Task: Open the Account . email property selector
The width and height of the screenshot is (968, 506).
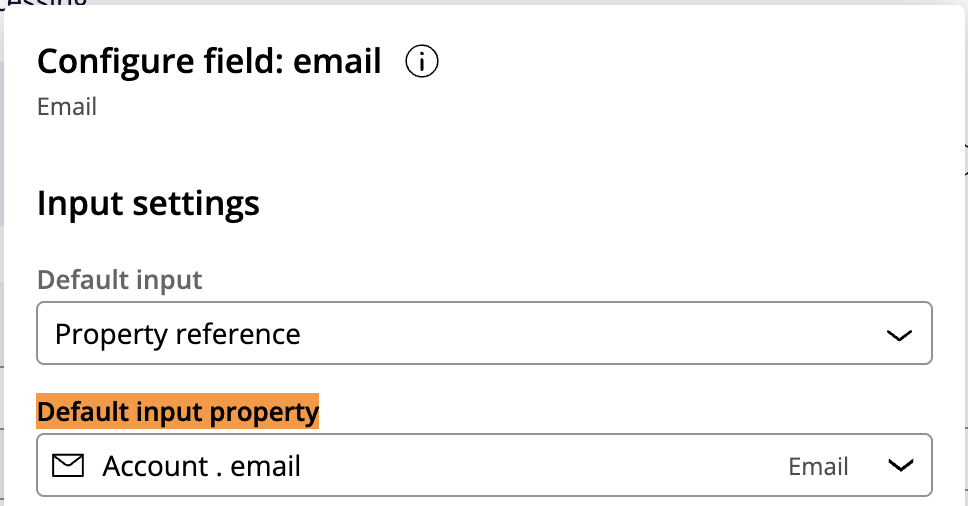Action: (484, 466)
